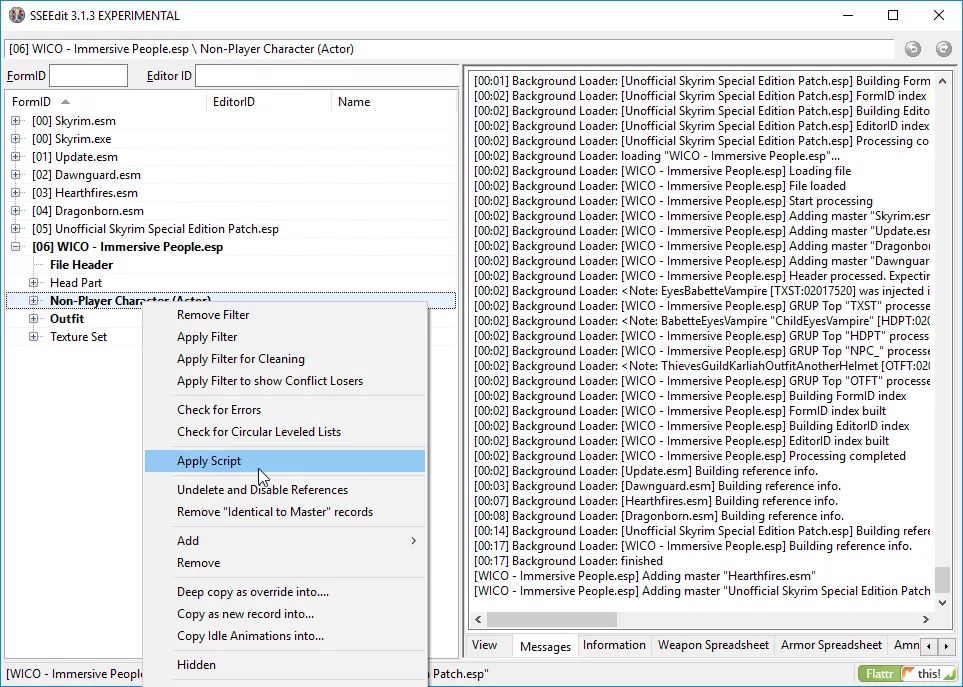Viewport: 963px width, 687px height.
Task: Expand the Head Part group
Action: click(34, 282)
